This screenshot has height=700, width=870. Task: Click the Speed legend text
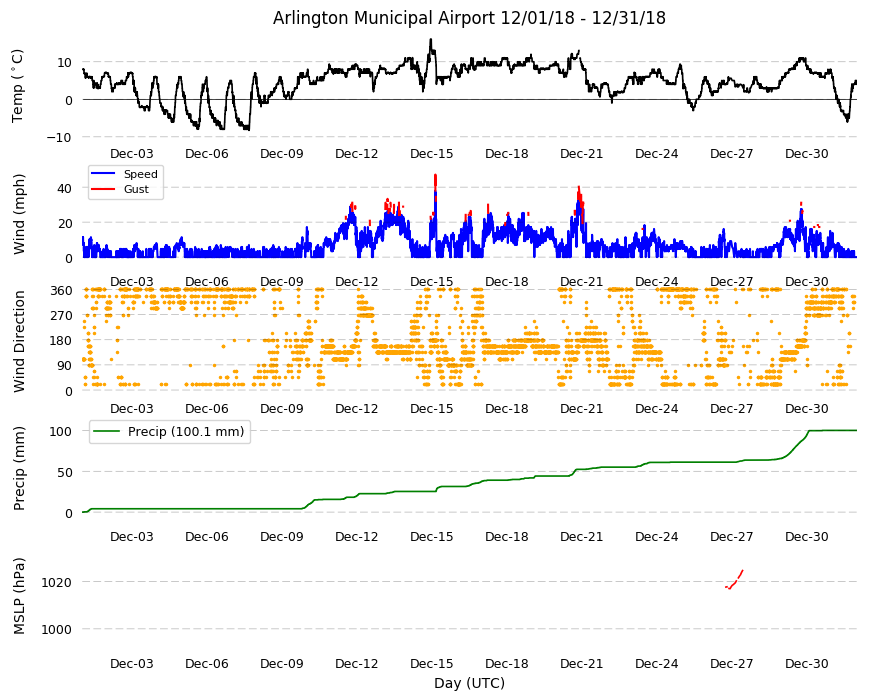[x=140, y=174]
